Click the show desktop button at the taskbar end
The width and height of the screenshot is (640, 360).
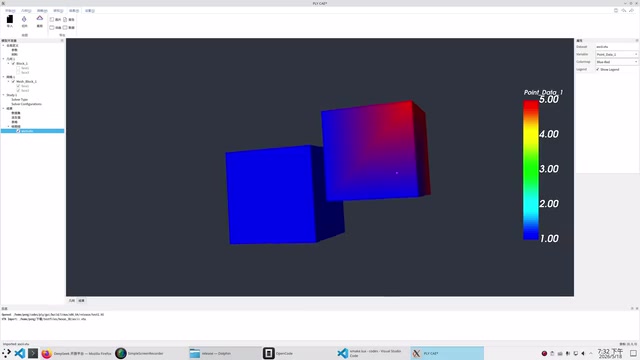click(633, 353)
